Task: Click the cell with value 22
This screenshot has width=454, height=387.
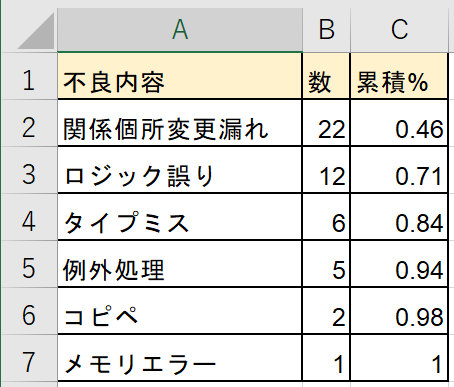Action: click(x=326, y=123)
